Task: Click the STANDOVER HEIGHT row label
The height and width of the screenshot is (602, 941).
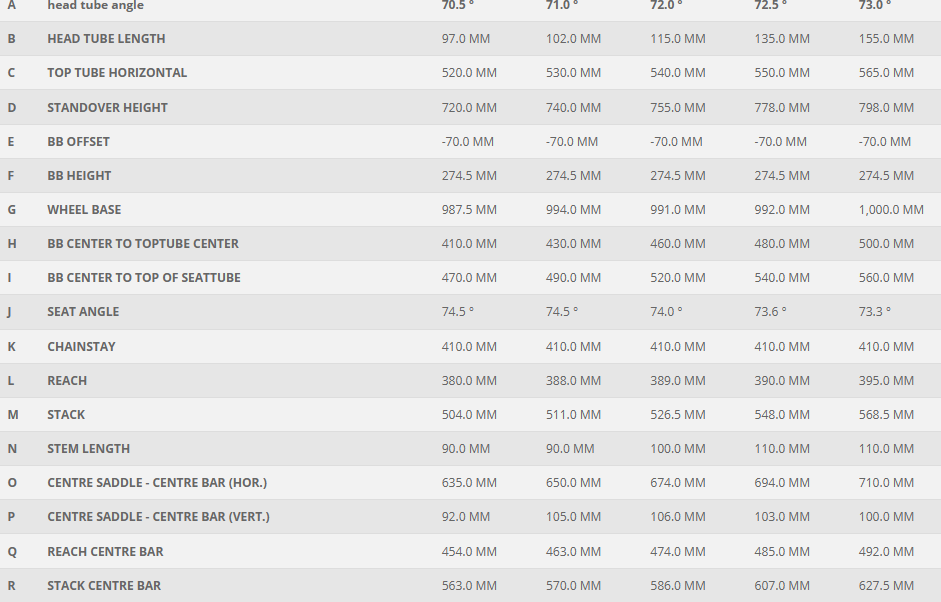Action: [107, 108]
